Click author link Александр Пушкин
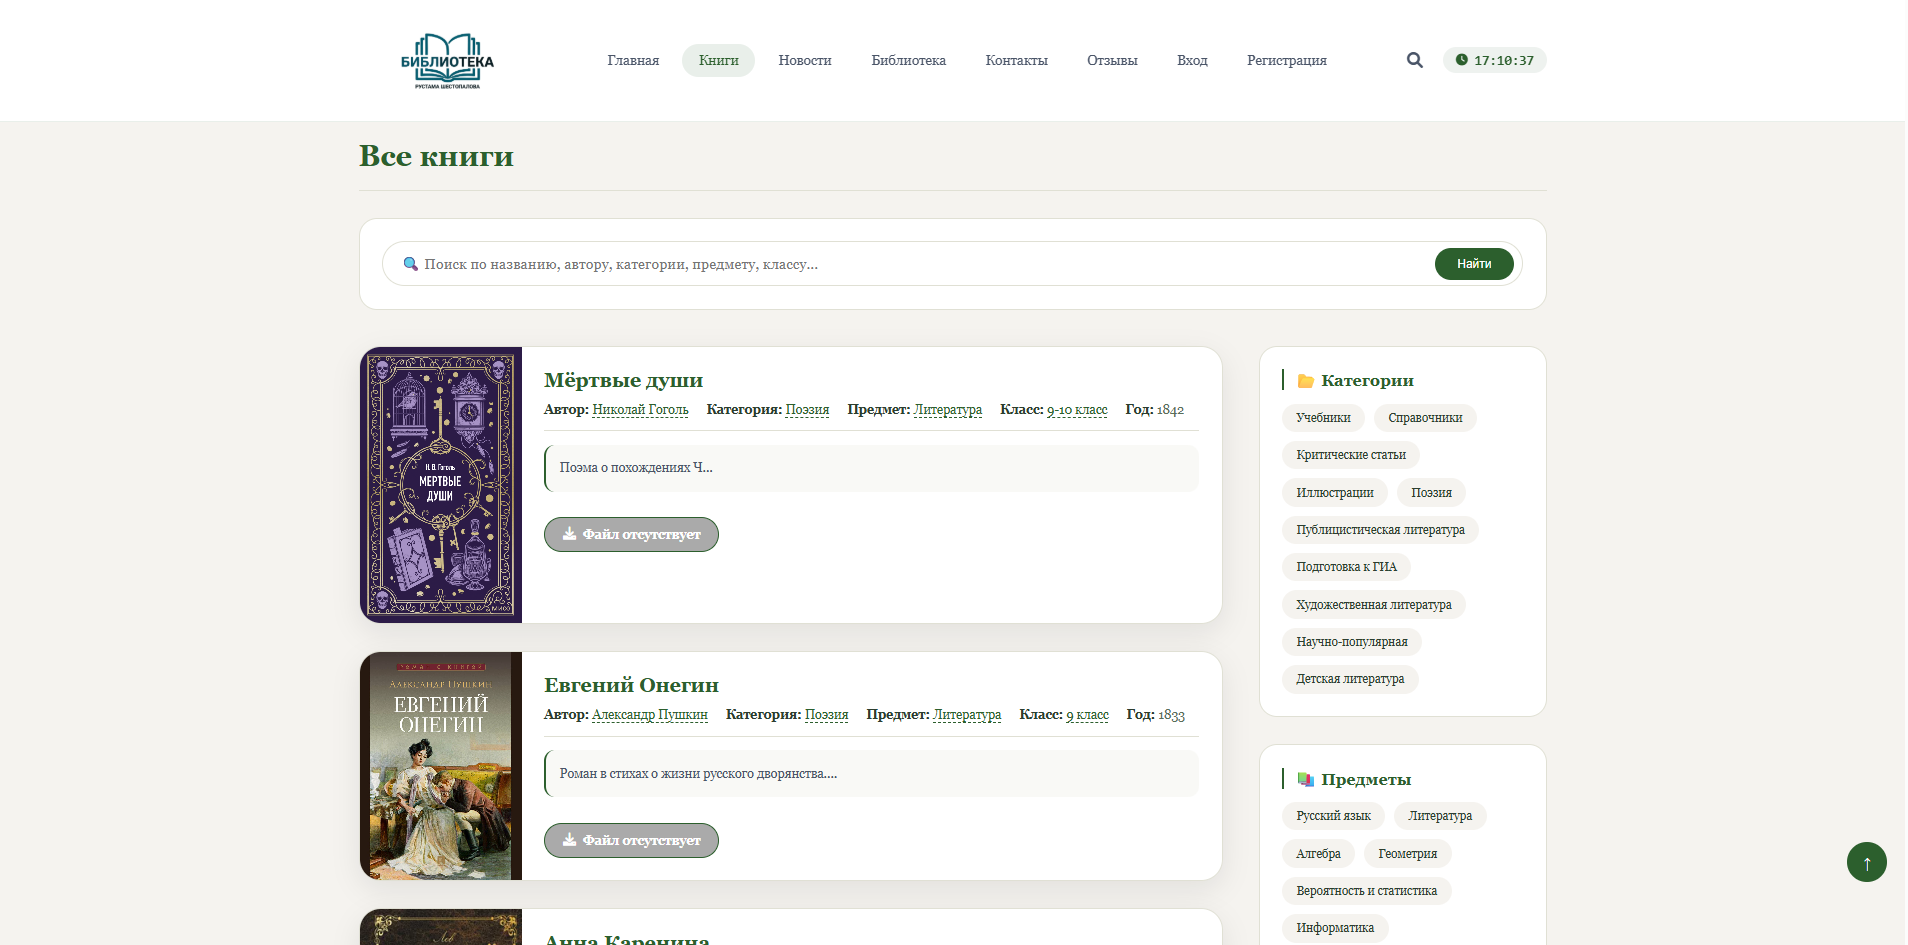Screen dimensions: 1908x945 tap(650, 715)
